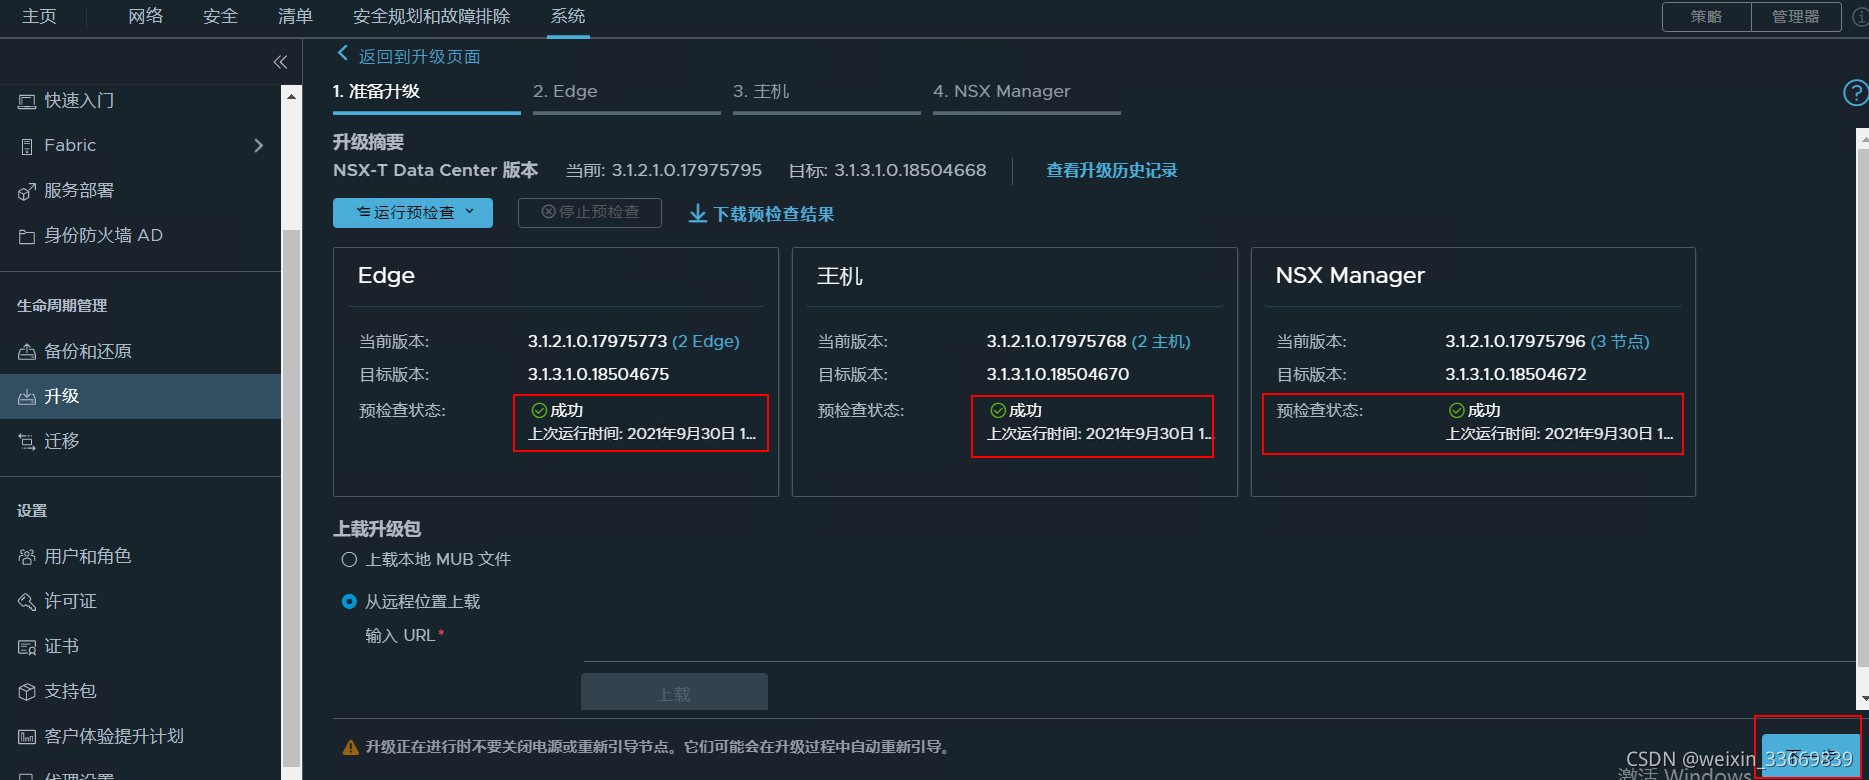Click the main content vertical scrollbar
This screenshot has height=780, width=1869.
1862,410
